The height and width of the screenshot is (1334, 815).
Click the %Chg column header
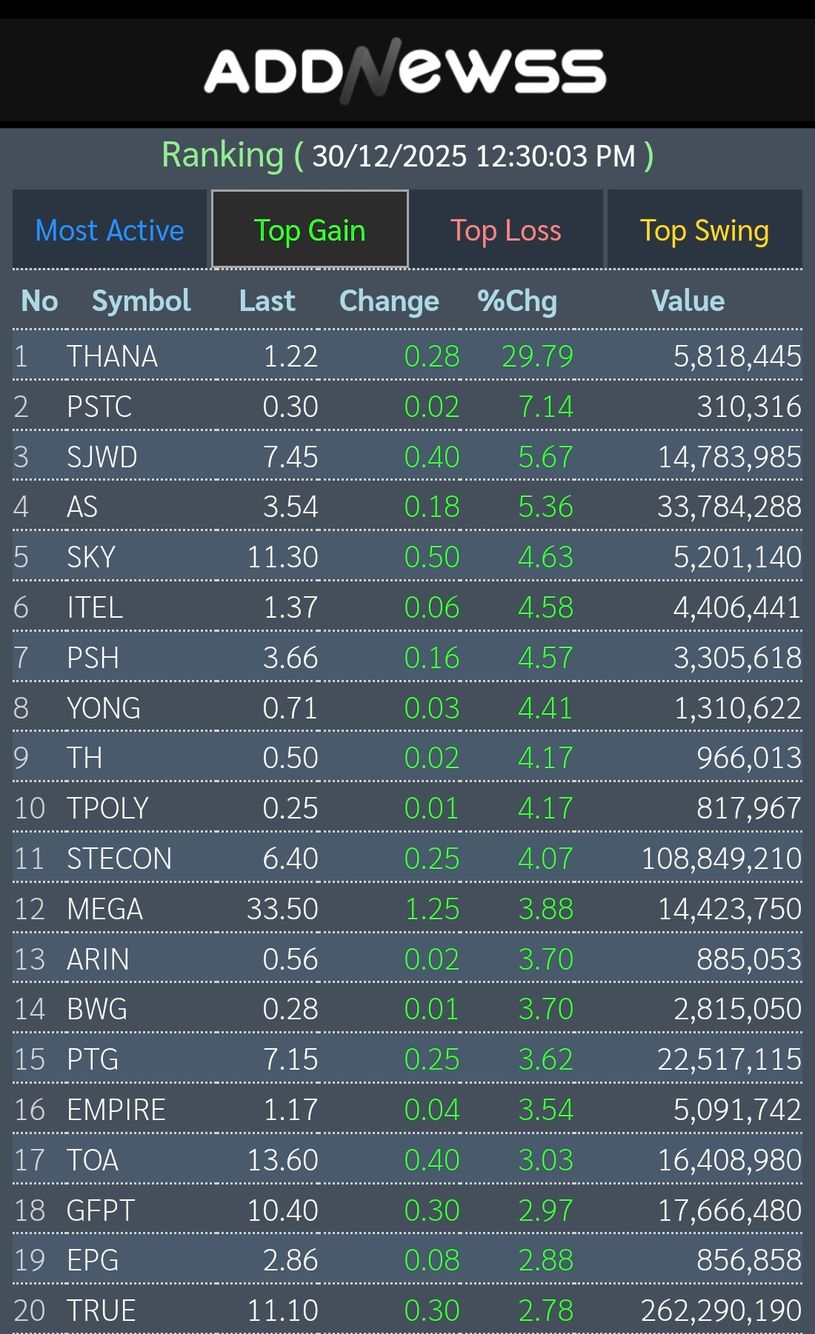pos(517,301)
